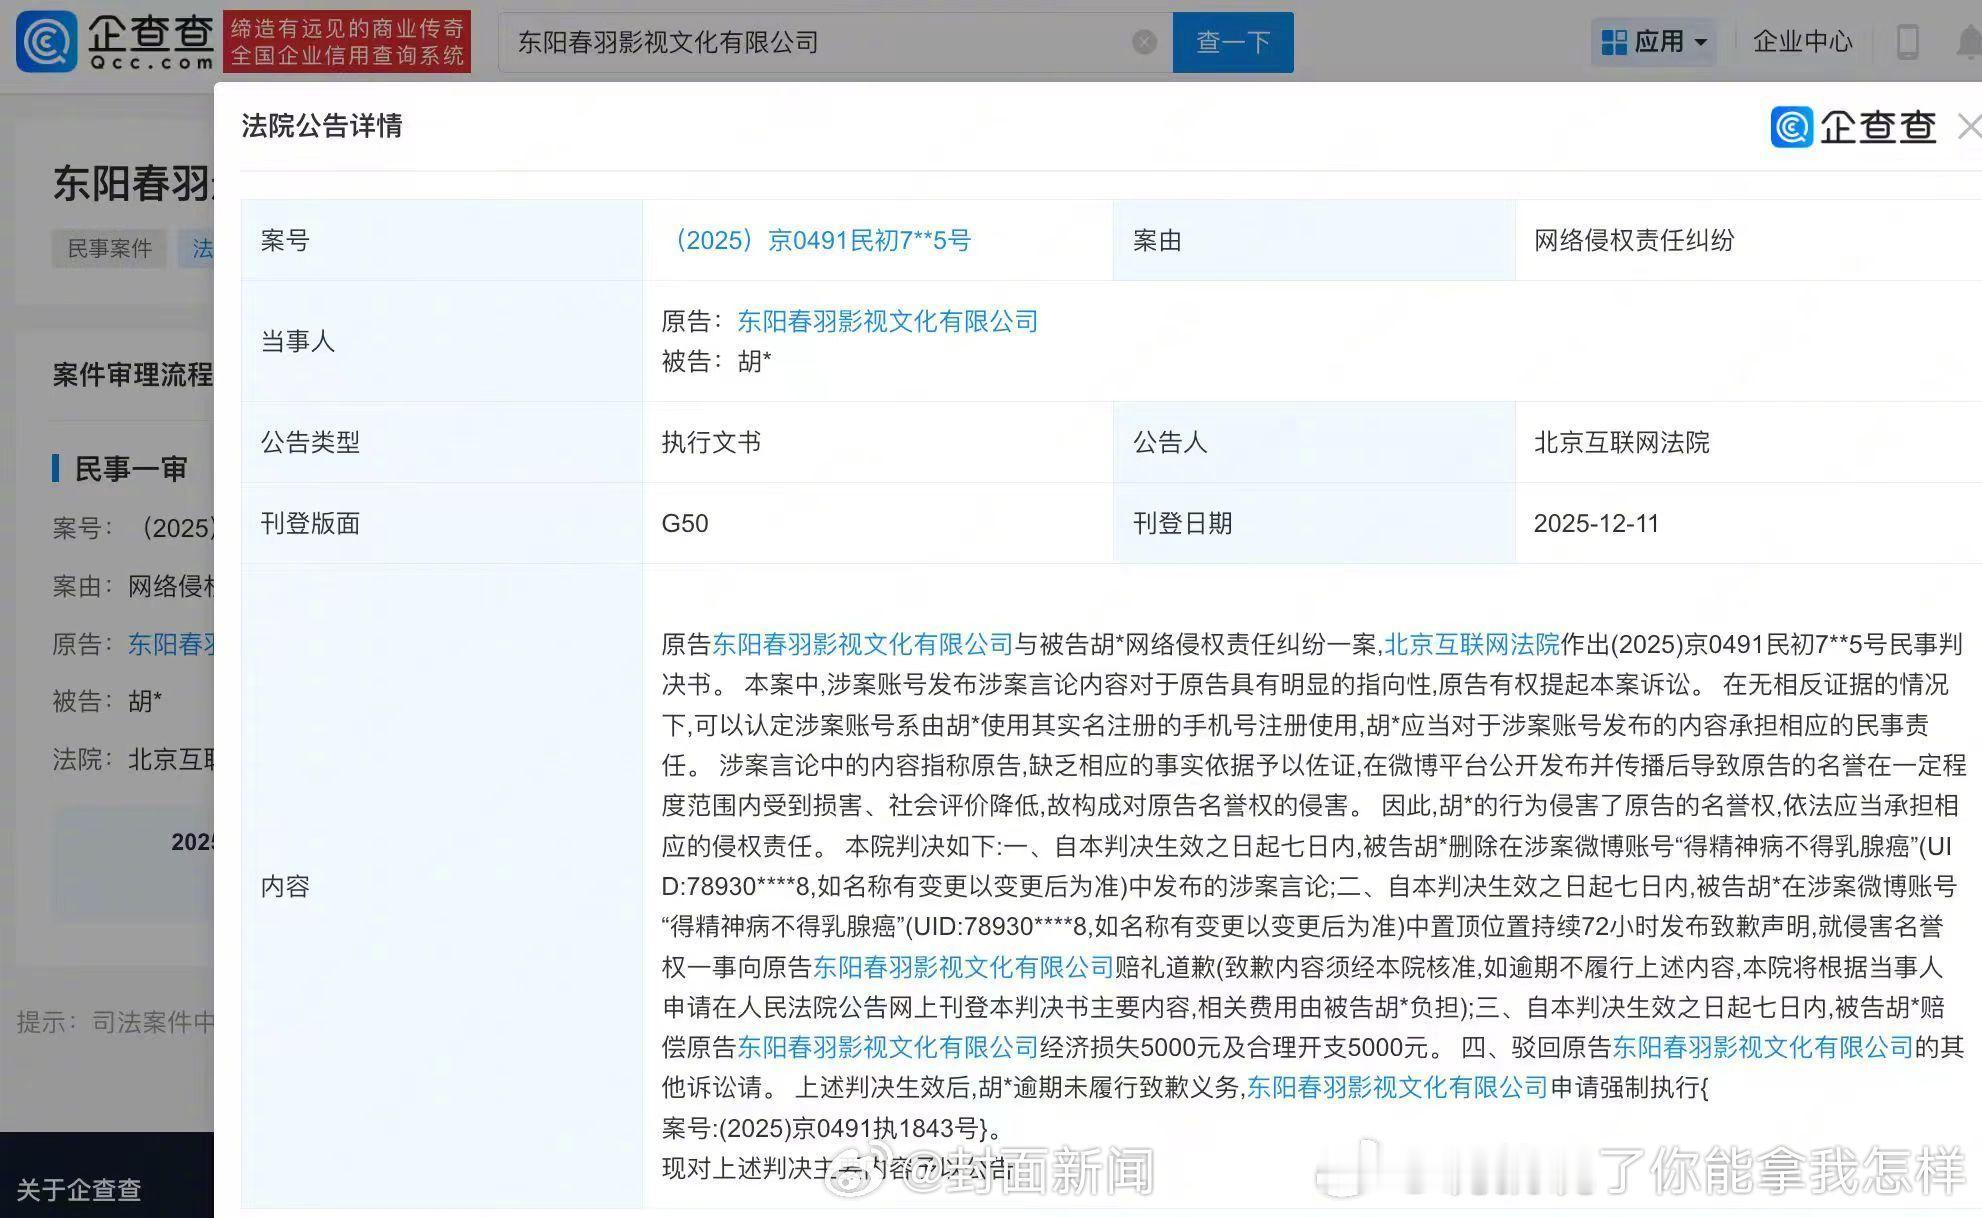Image resolution: width=1982 pixels, height=1218 pixels.
Task: Click 东阳春羽影视文化有限公司 link in judgment item three
Action: (886, 1048)
